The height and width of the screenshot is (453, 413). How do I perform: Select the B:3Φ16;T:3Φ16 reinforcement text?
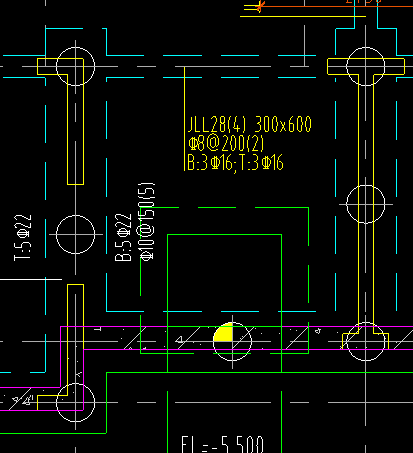point(235,163)
